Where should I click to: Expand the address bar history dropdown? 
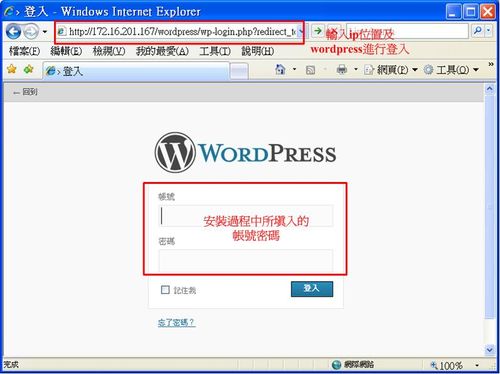[301, 32]
